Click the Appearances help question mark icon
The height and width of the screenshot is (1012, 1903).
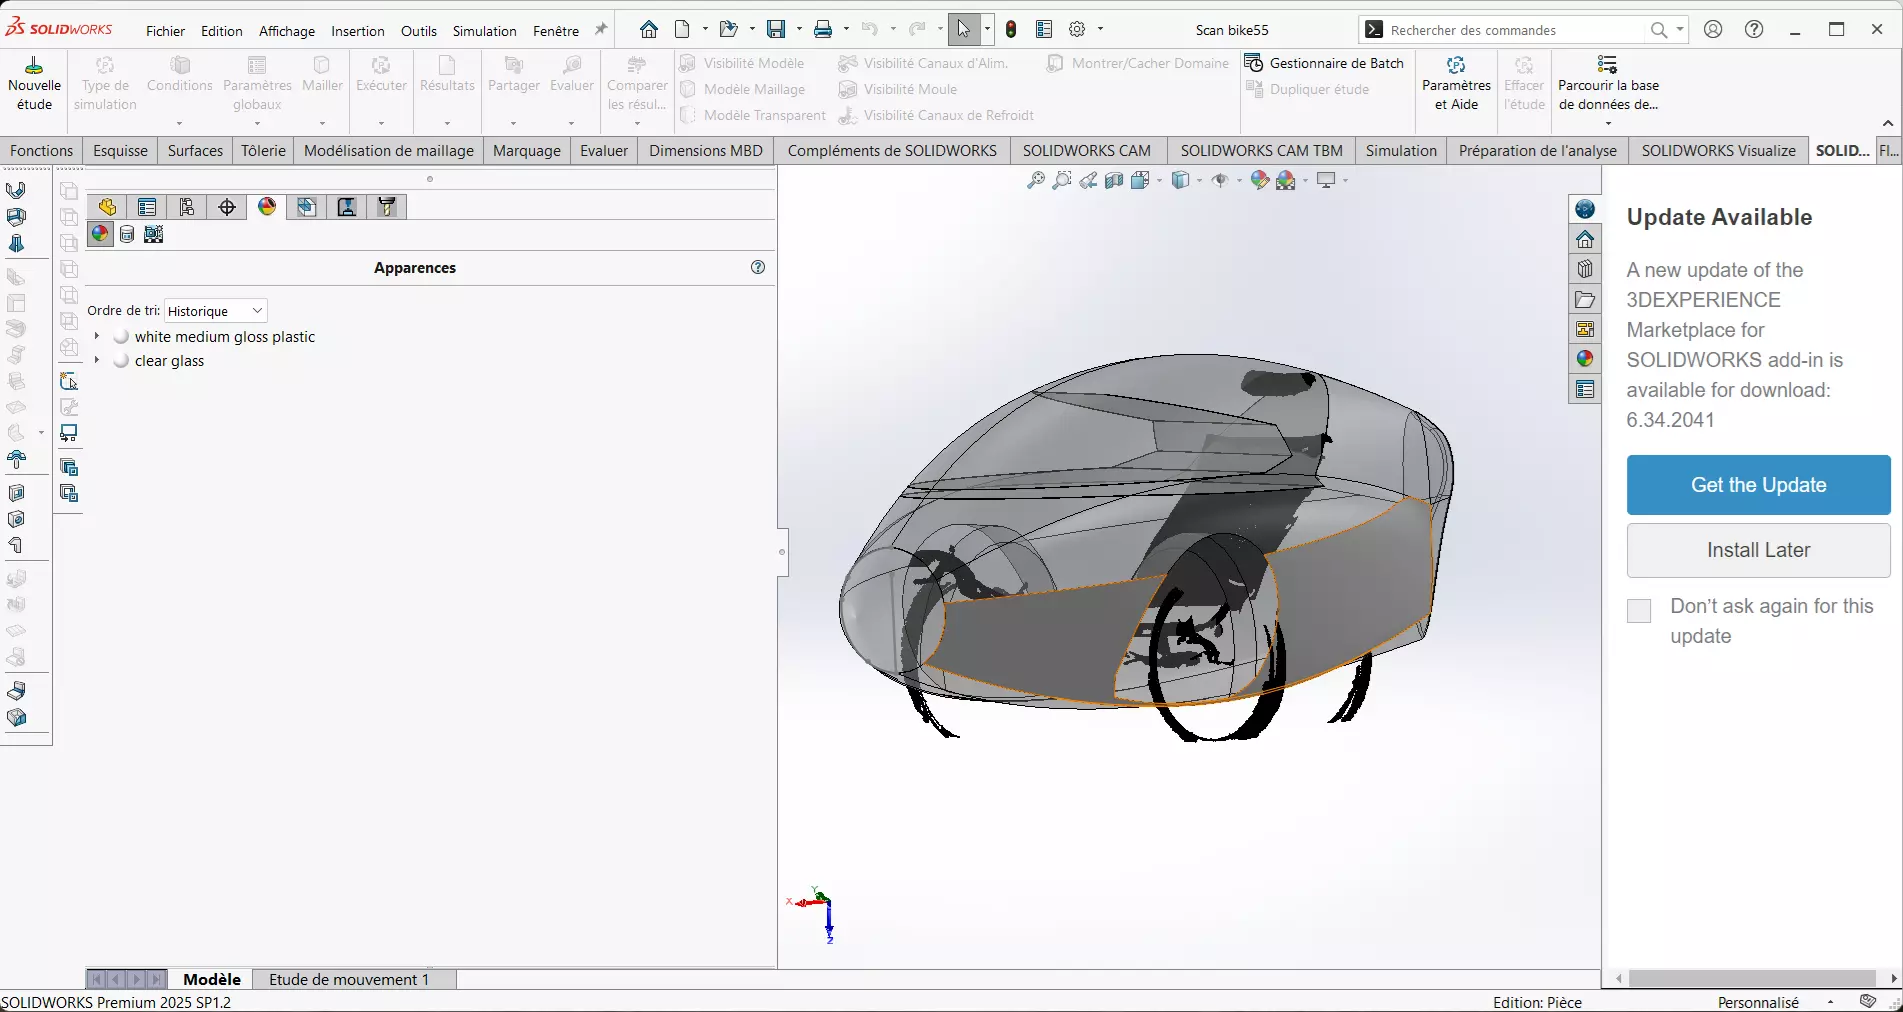(758, 267)
